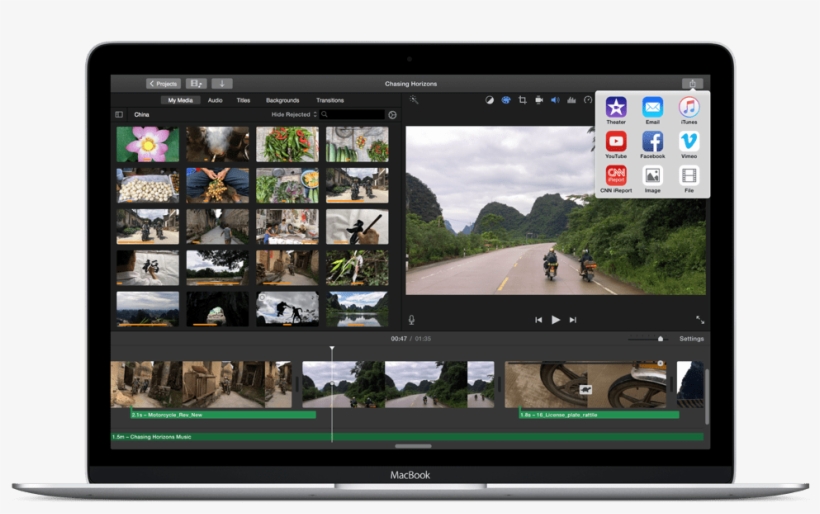
Task: Select the basket of eggs thumbnail
Action: [x=147, y=186]
